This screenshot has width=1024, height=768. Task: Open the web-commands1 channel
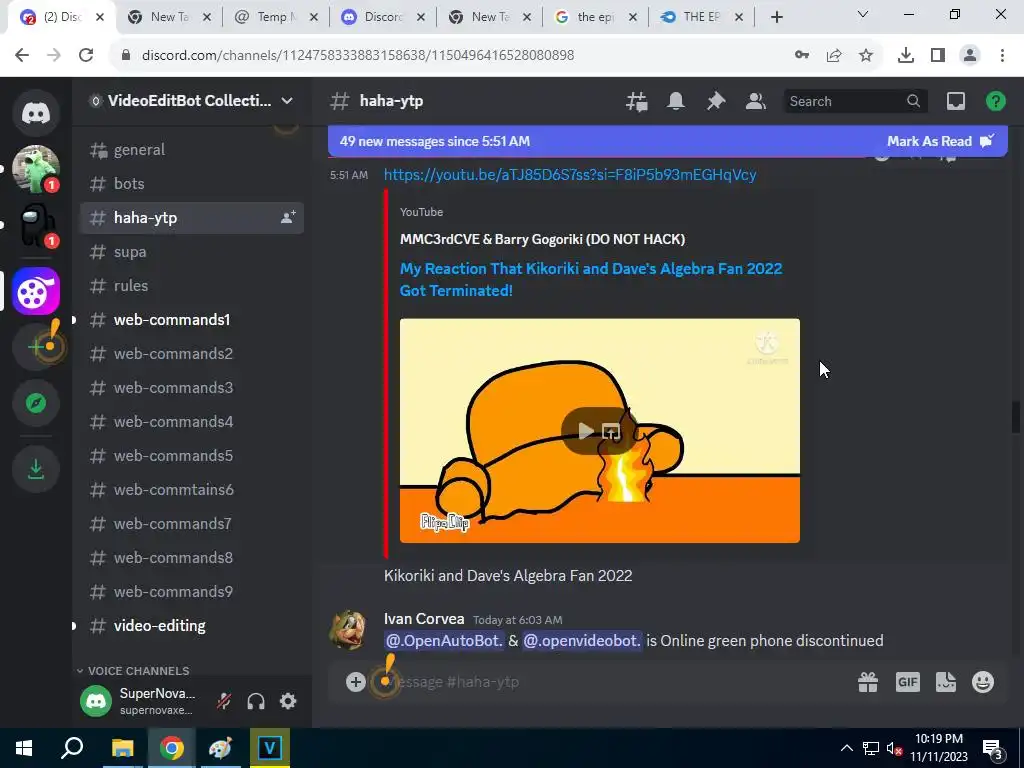coord(191,319)
